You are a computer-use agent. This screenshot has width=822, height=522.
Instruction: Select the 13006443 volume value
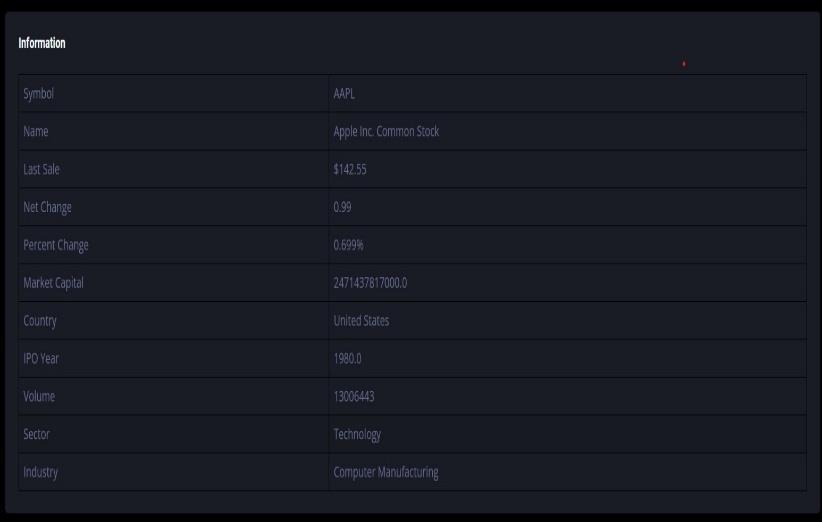point(354,396)
